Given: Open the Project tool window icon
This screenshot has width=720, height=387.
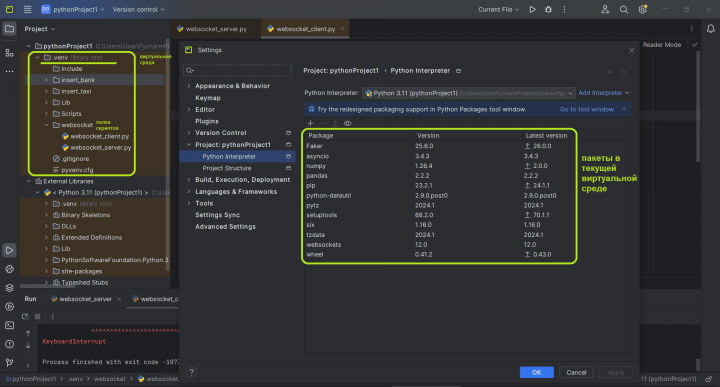Looking at the screenshot, I should (x=9, y=29).
